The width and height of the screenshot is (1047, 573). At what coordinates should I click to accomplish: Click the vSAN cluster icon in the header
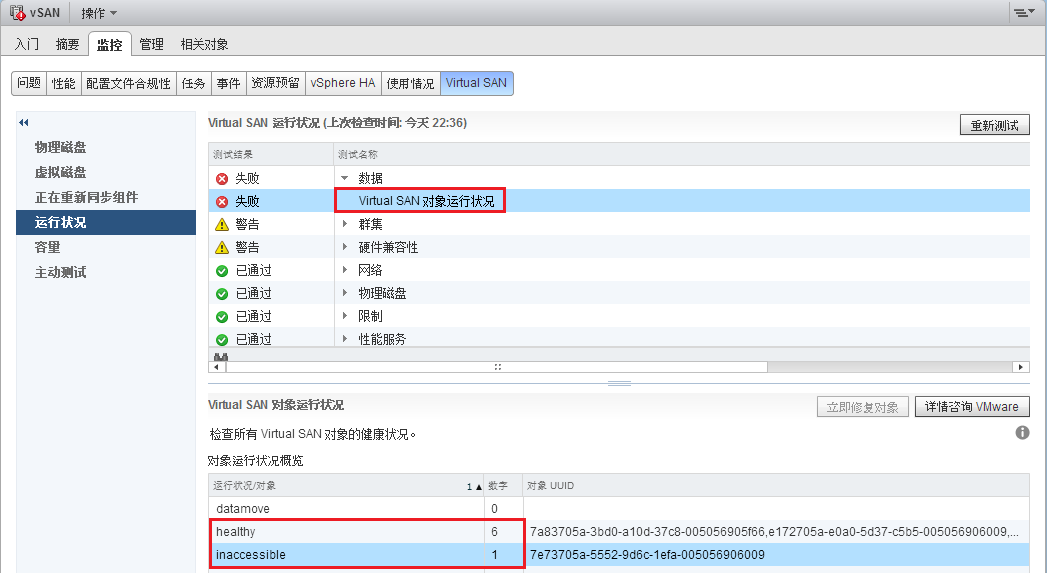17,13
